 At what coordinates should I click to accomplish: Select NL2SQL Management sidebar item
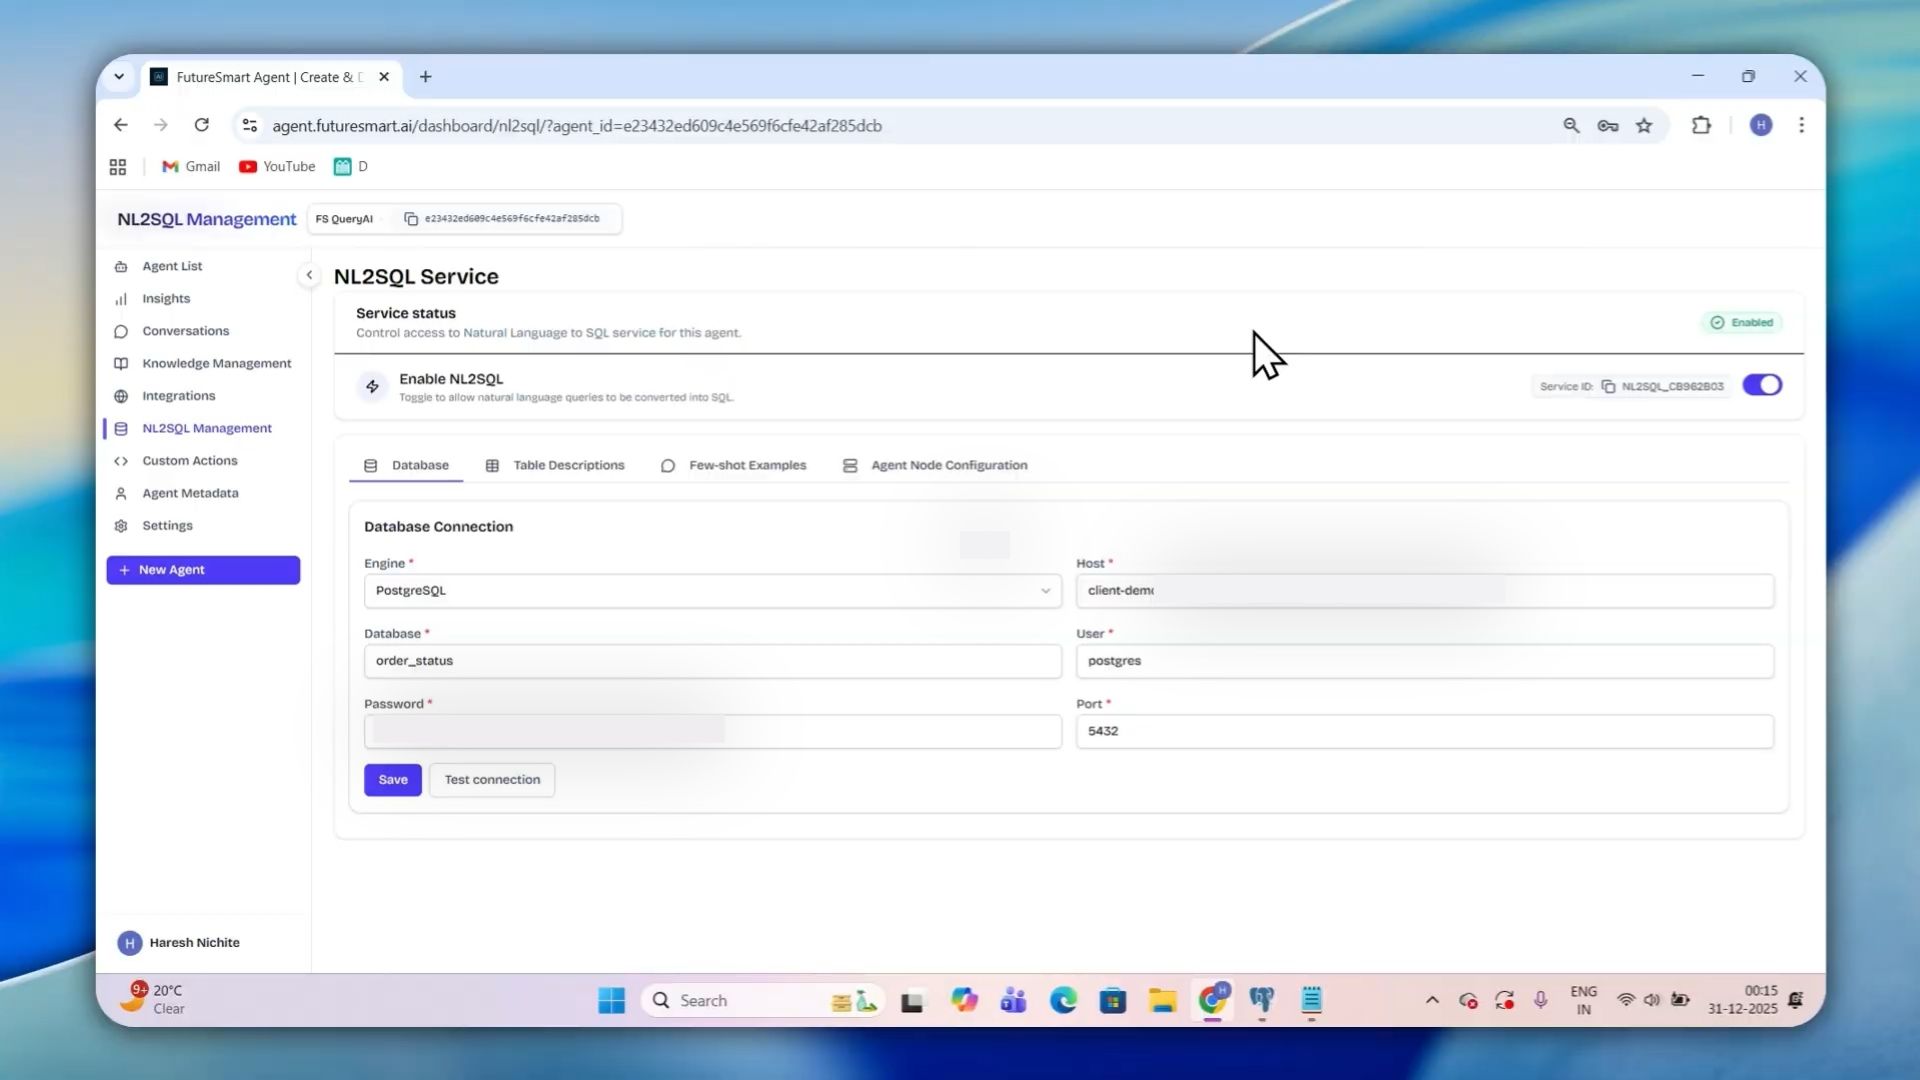(206, 428)
